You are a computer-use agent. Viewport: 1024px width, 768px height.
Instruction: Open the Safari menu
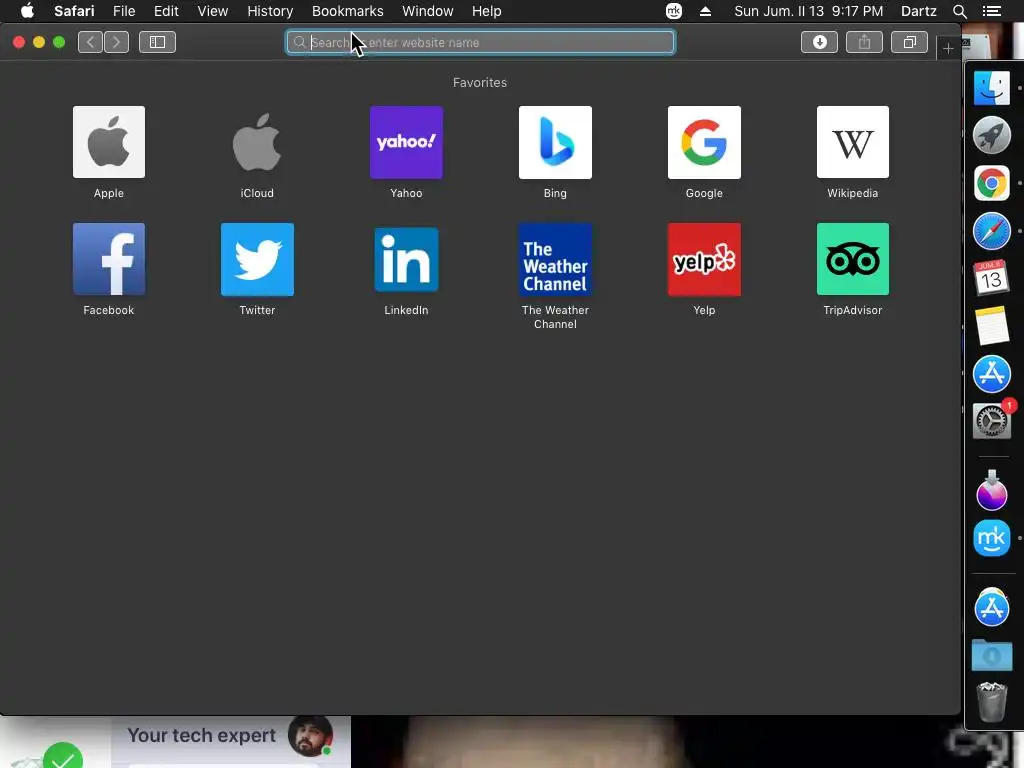74,11
